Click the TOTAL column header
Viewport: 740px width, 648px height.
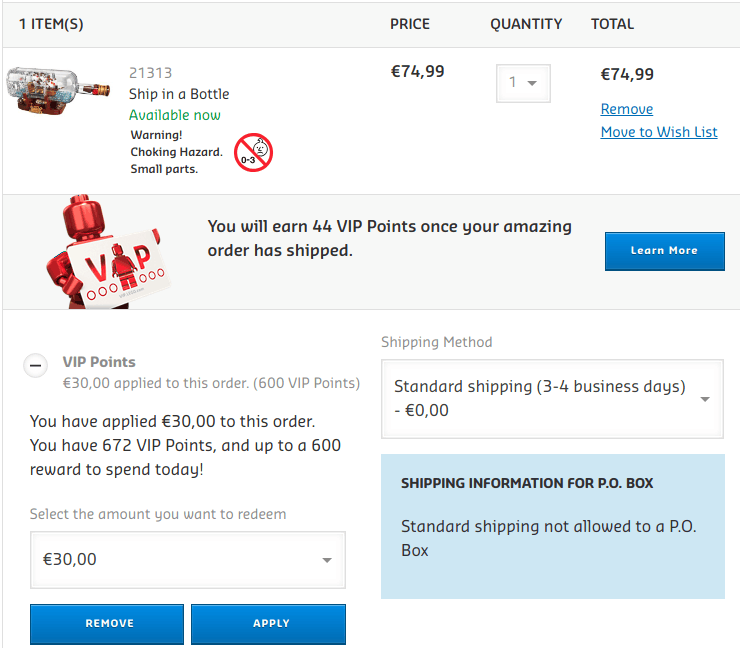click(612, 24)
